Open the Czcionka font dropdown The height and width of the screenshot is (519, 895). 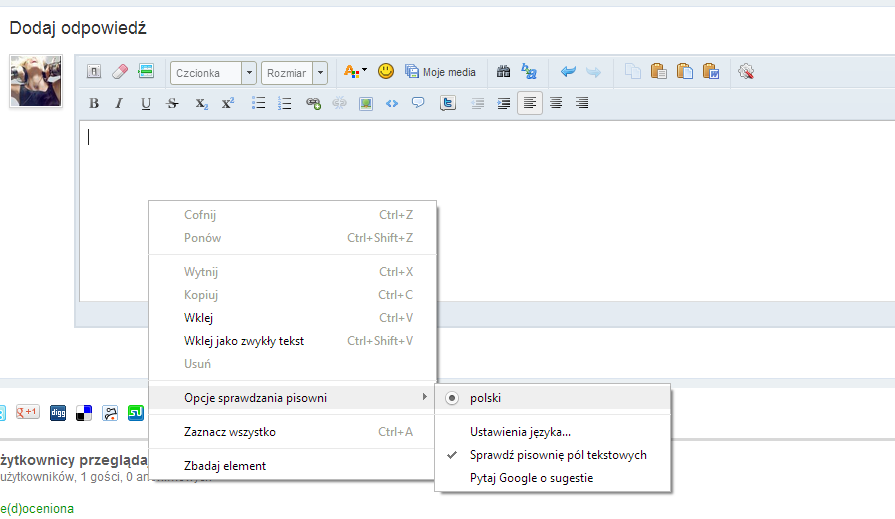click(x=213, y=73)
